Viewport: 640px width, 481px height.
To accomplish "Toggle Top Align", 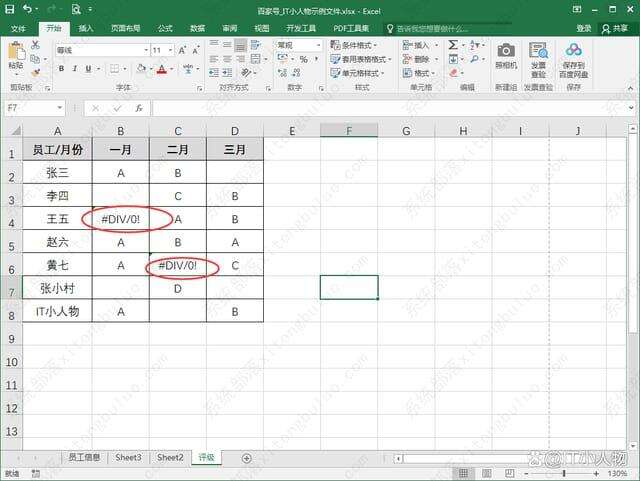I will (214, 44).
